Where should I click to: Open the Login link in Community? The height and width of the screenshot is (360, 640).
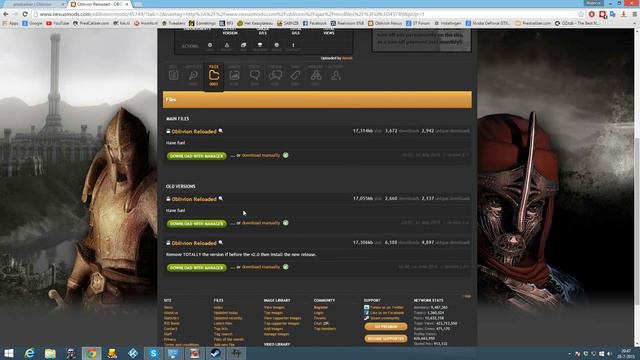(x=318, y=313)
